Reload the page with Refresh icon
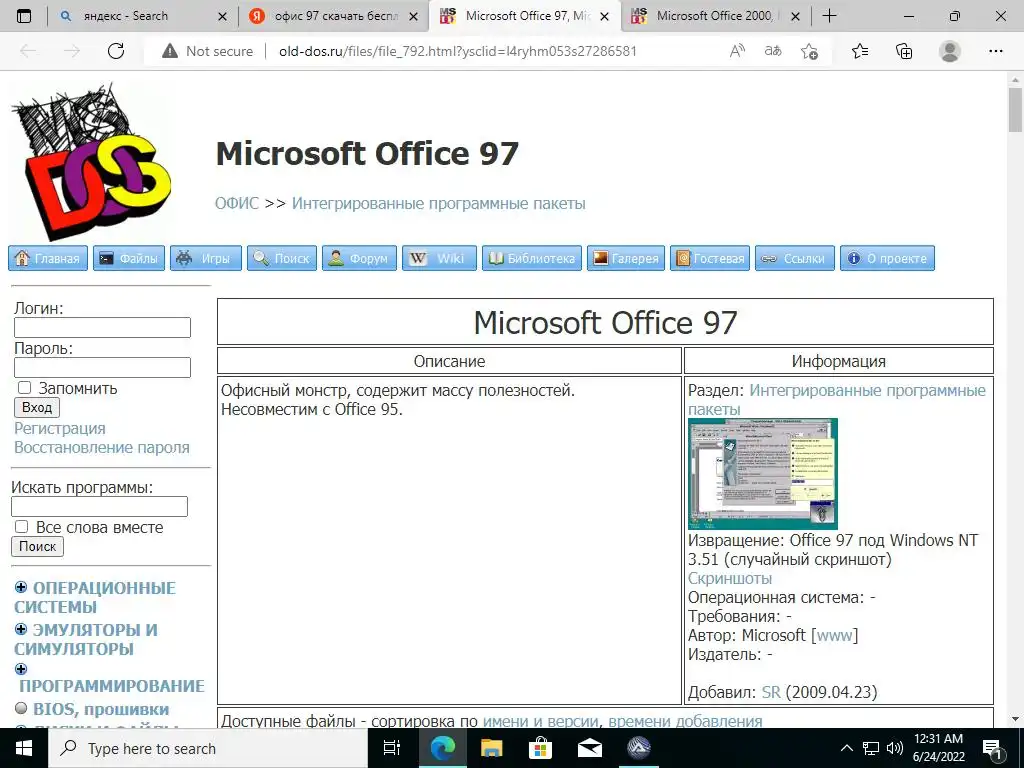The image size is (1024, 768). (x=116, y=51)
